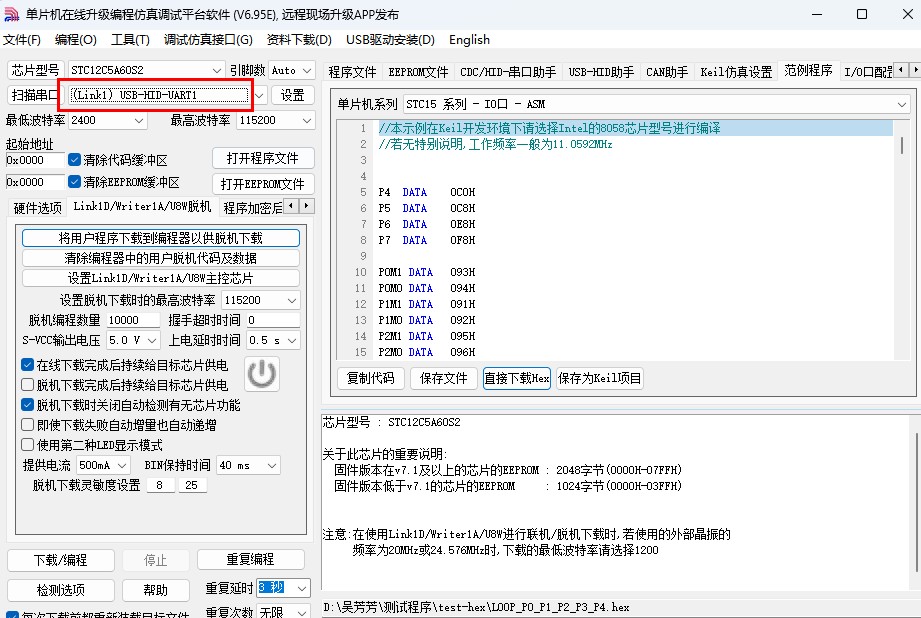Click 将用户程序下载到编程器以供脱机下载
This screenshot has width=921, height=618.
tap(160, 238)
